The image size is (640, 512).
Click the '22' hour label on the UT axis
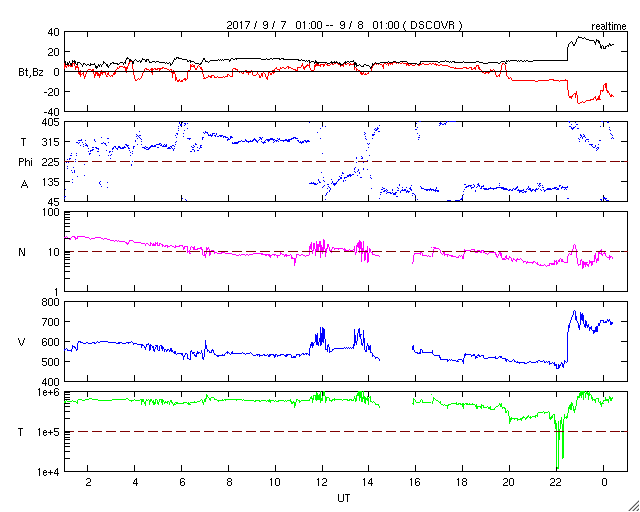[x=556, y=482]
